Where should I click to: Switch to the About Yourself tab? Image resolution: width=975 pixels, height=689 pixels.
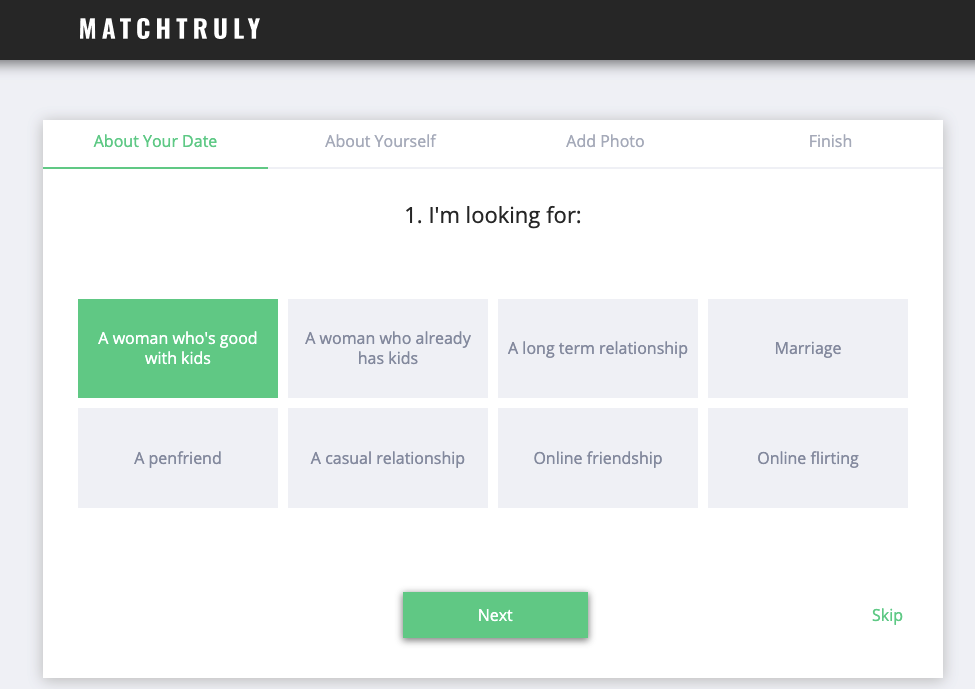381,142
